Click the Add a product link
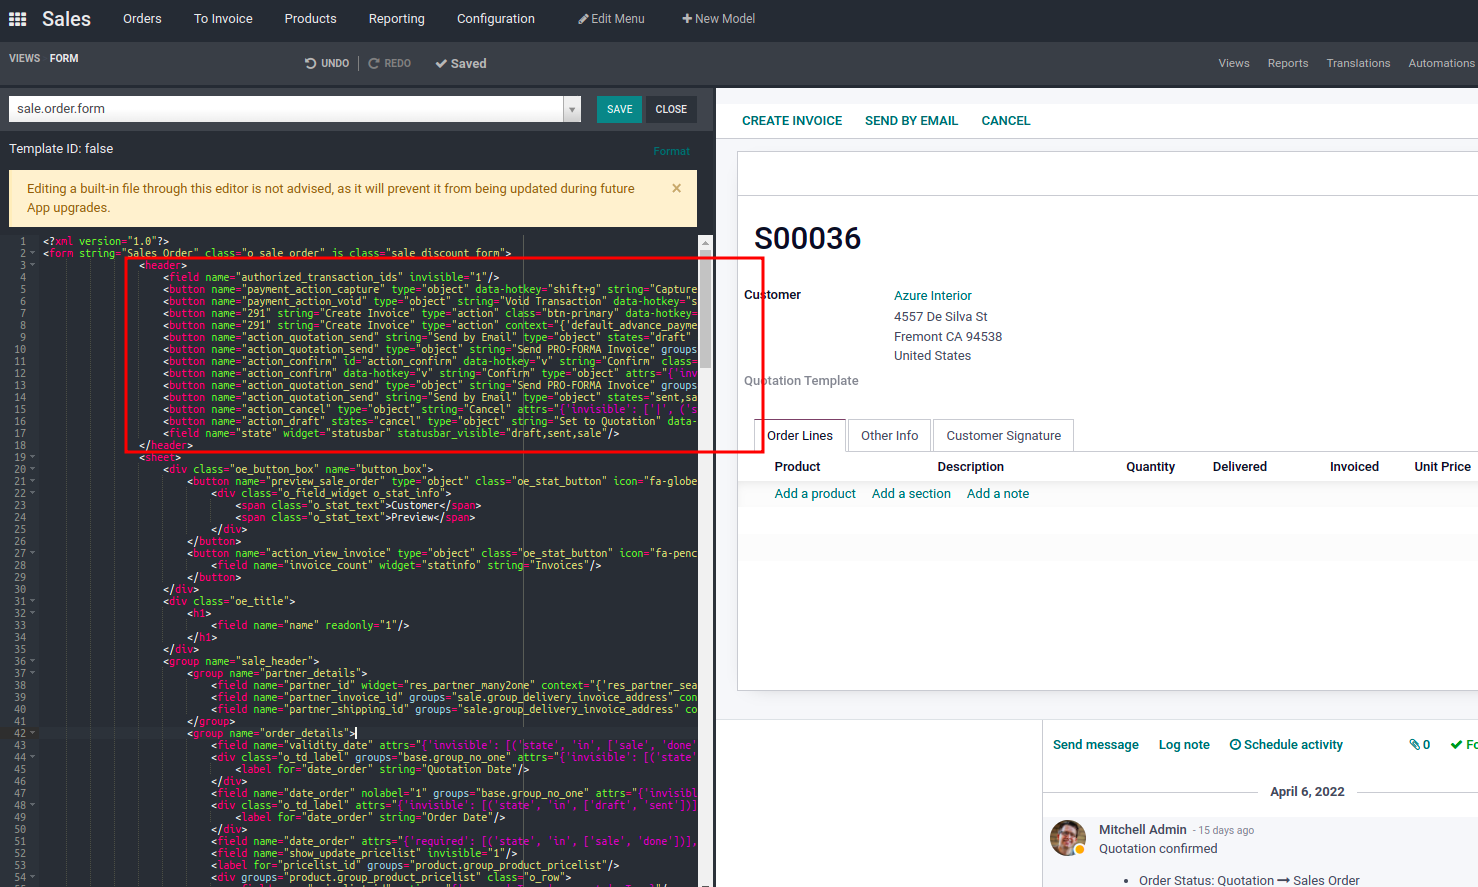 [815, 494]
